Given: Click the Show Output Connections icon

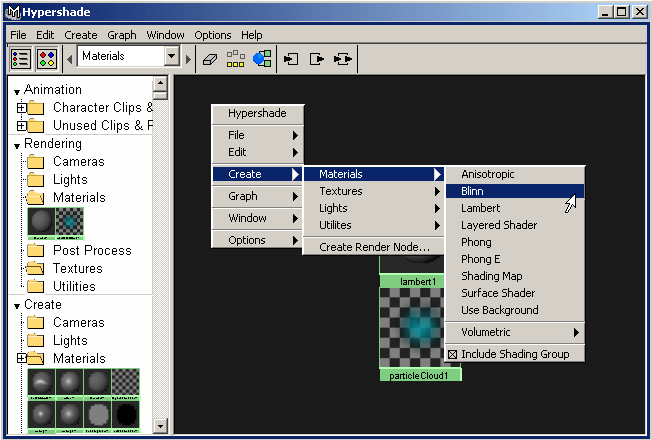Looking at the screenshot, I should [316, 59].
